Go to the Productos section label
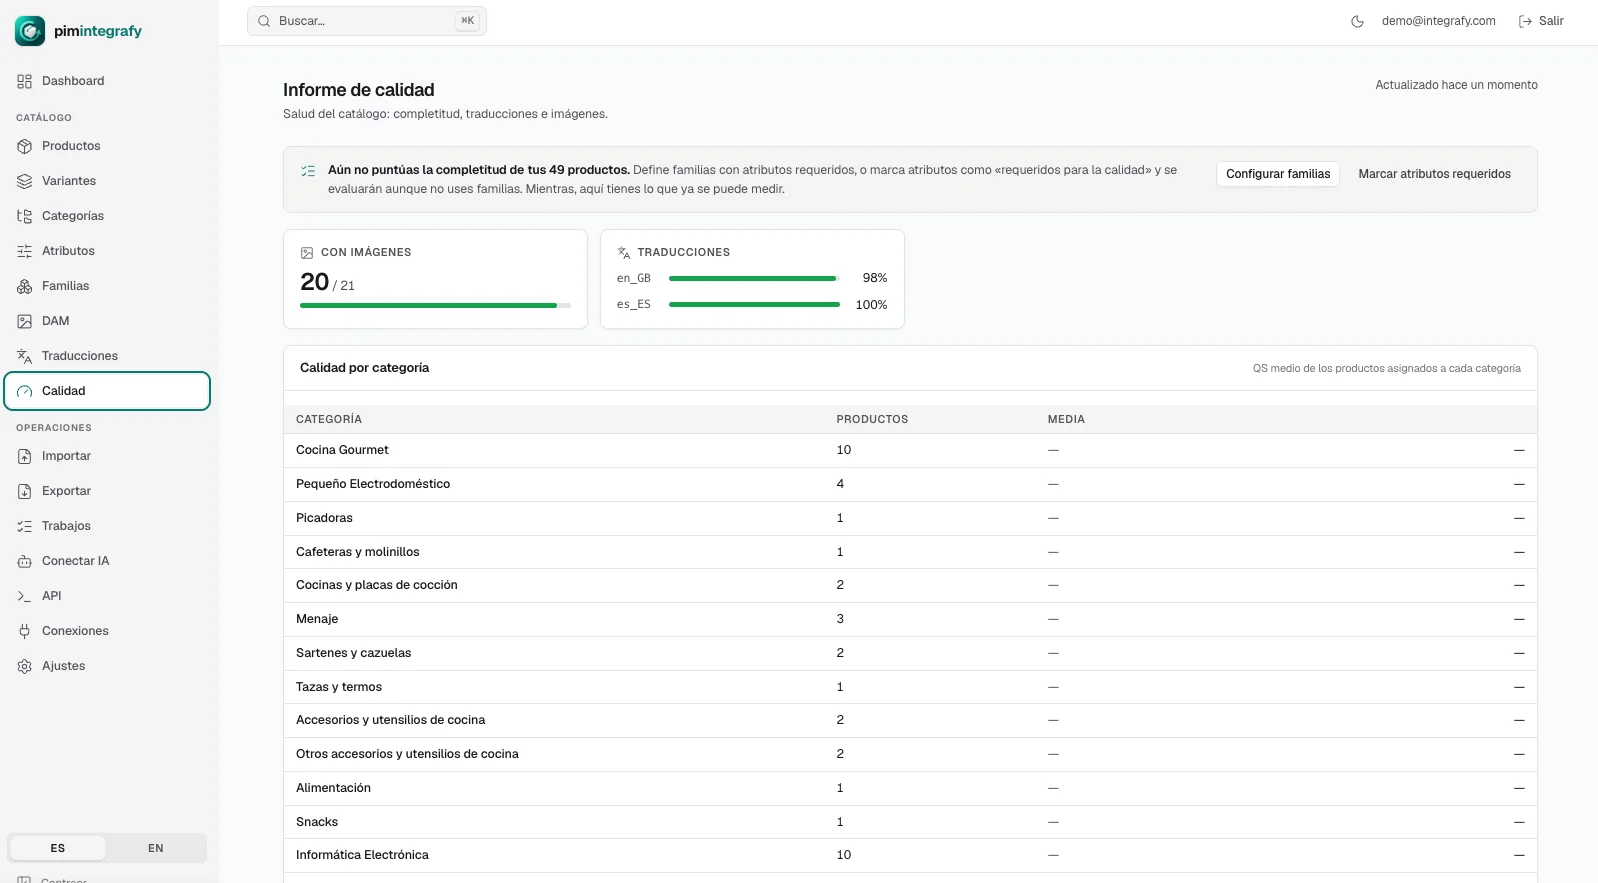Image resolution: width=1598 pixels, height=883 pixels. (x=71, y=146)
